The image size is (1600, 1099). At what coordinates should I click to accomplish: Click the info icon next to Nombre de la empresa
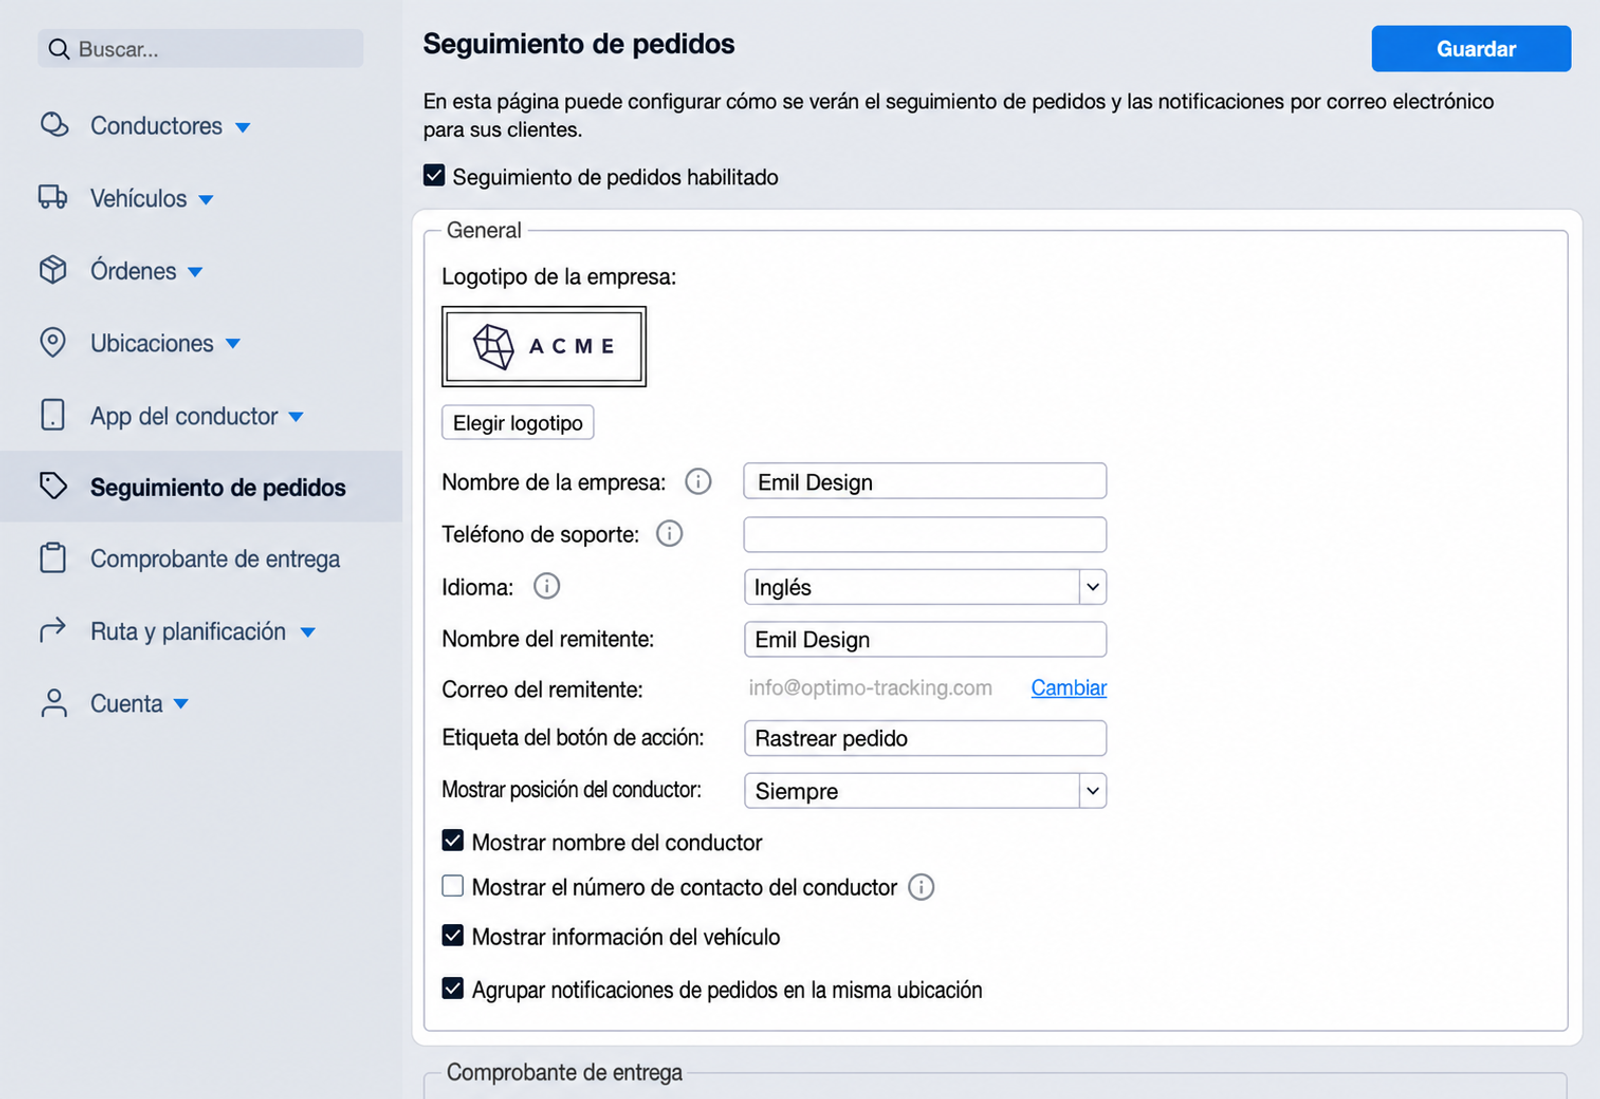[698, 482]
